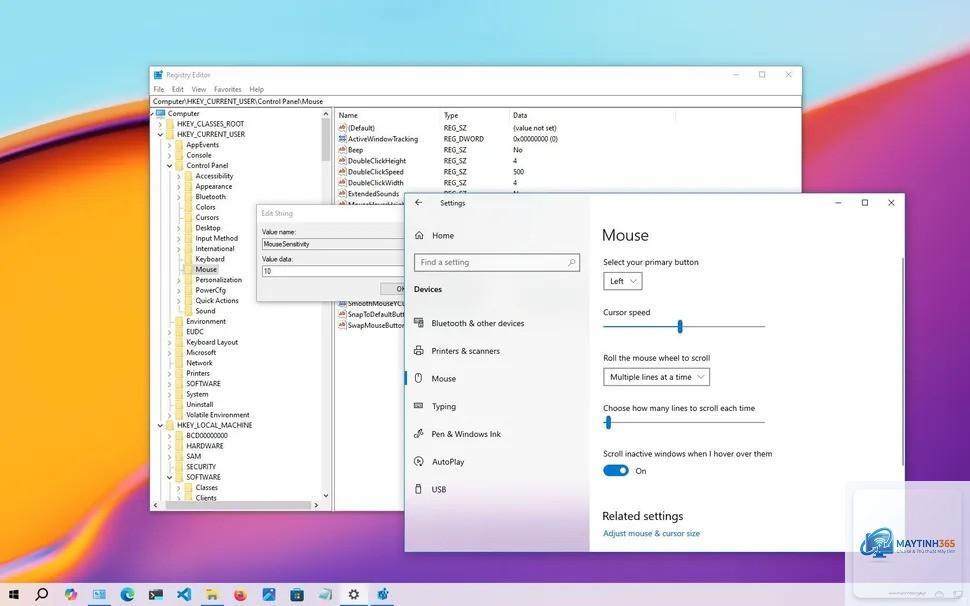Select the Mouse key in registry tree
The width and height of the screenshot is (970, 606).
tap(206, 269)
